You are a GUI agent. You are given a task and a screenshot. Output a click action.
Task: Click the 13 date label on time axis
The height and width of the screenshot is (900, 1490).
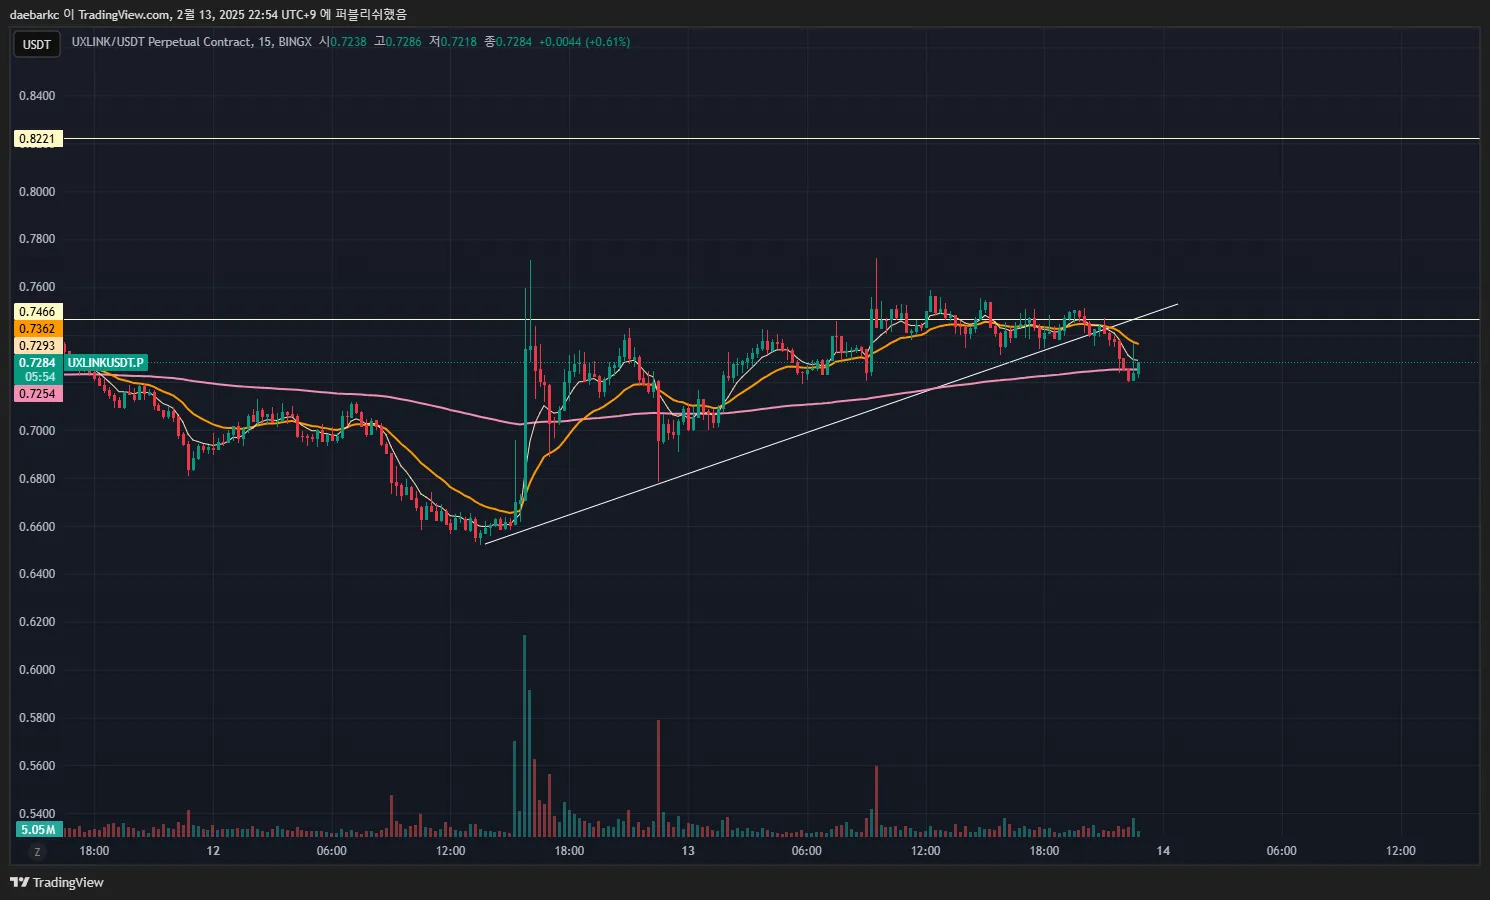[x=688, y=851]
